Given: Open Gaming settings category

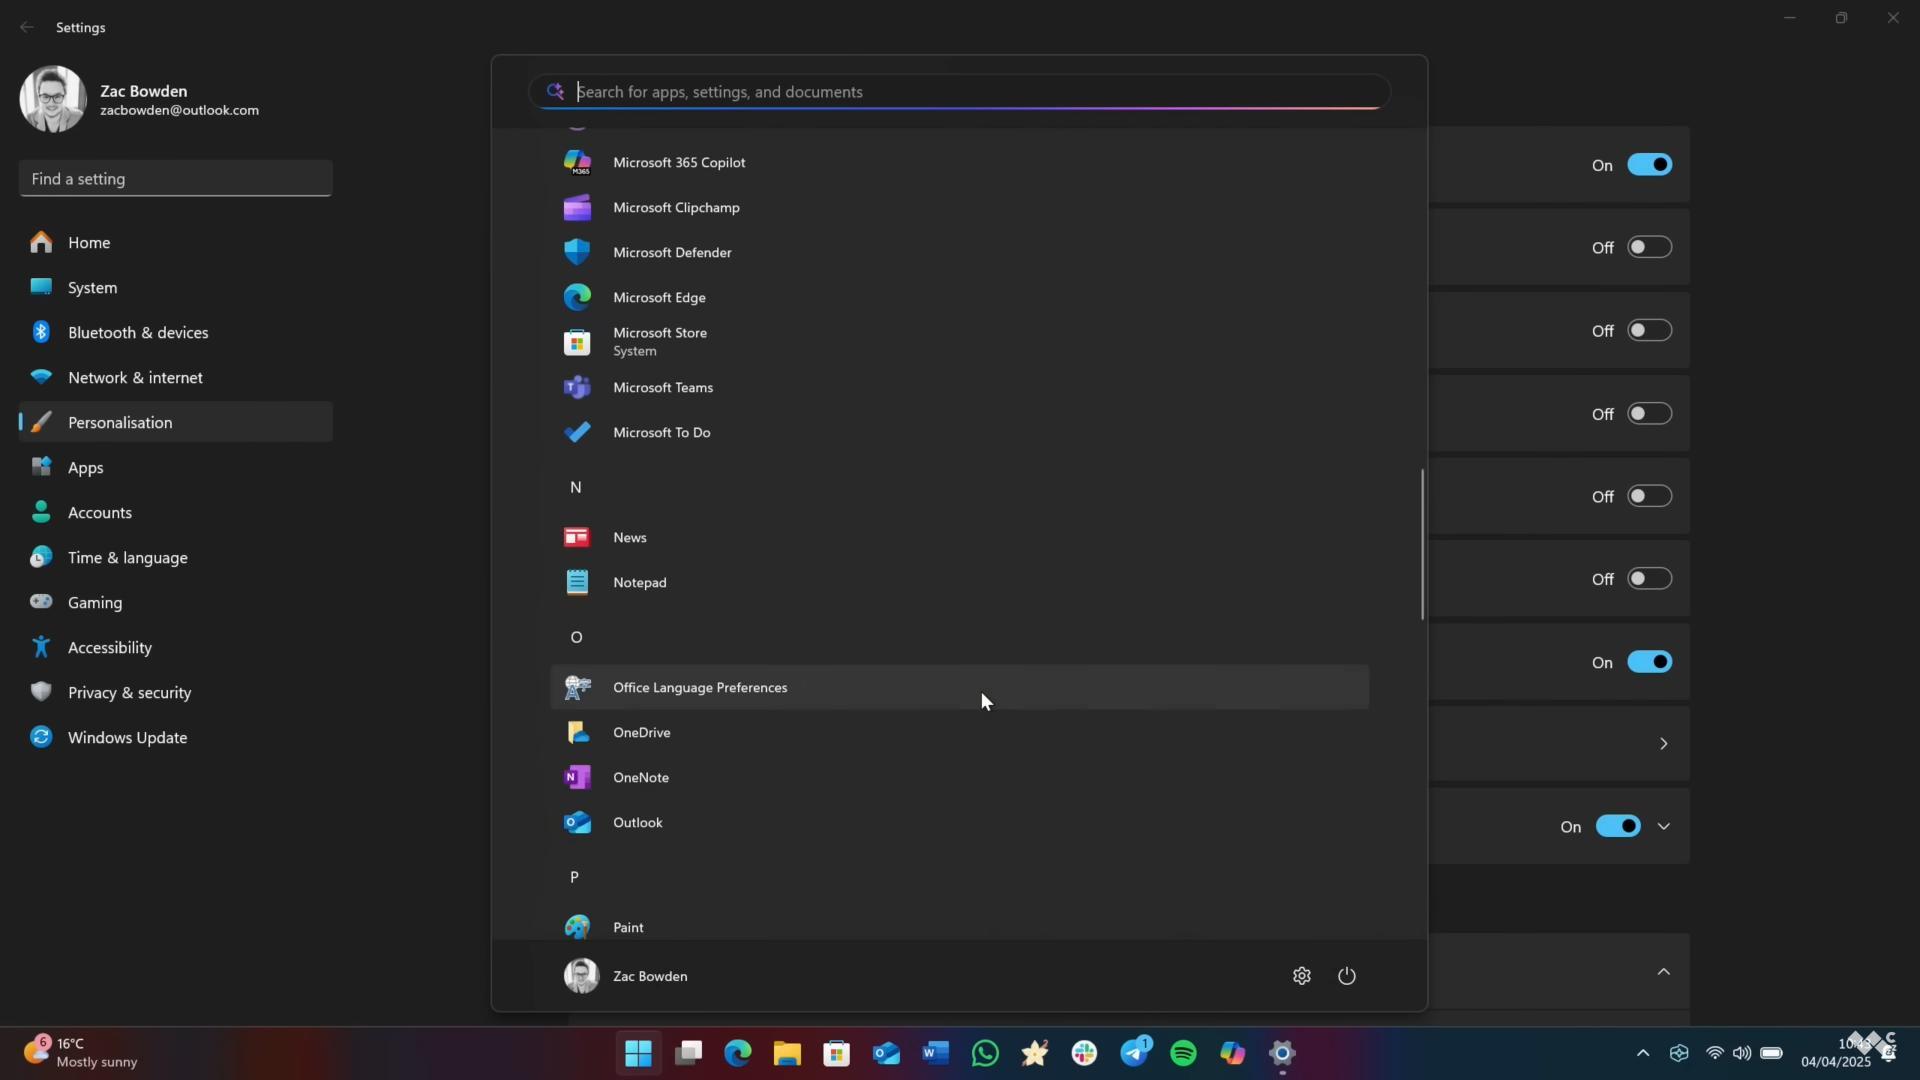Looking at the screenshot, I should [176, 602].
